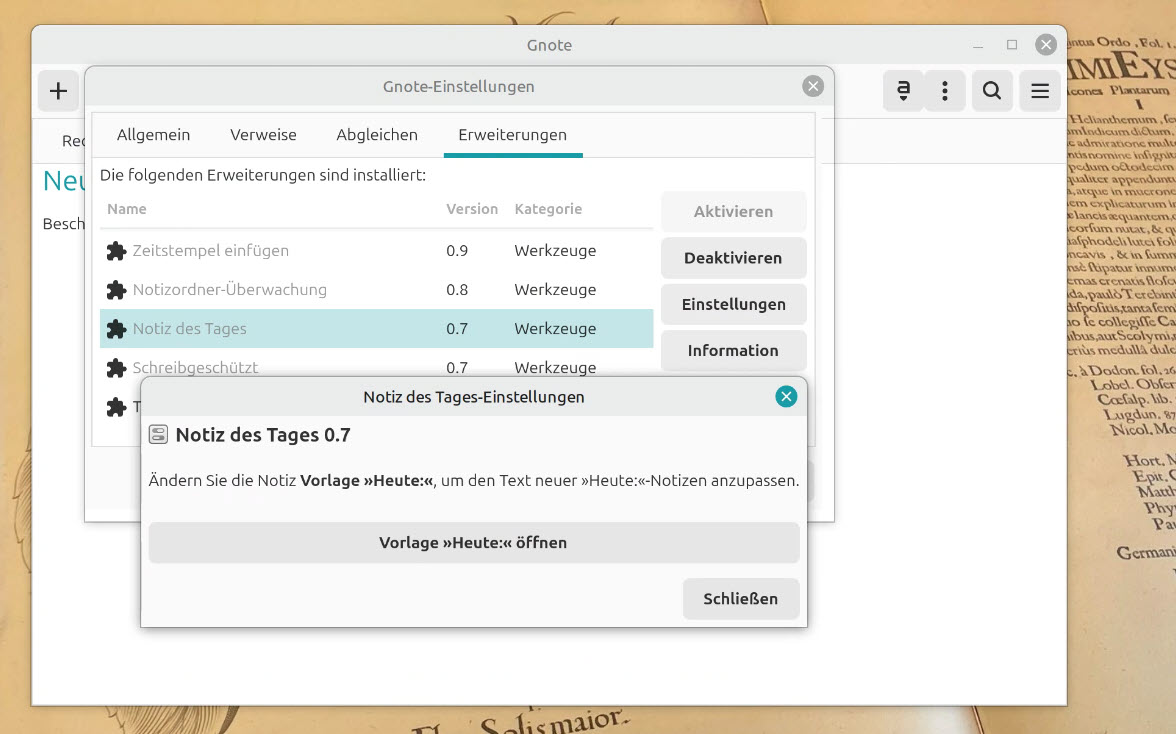Switch to the Verweise tab
The image size is (1176, 734).
coord(263,135)
